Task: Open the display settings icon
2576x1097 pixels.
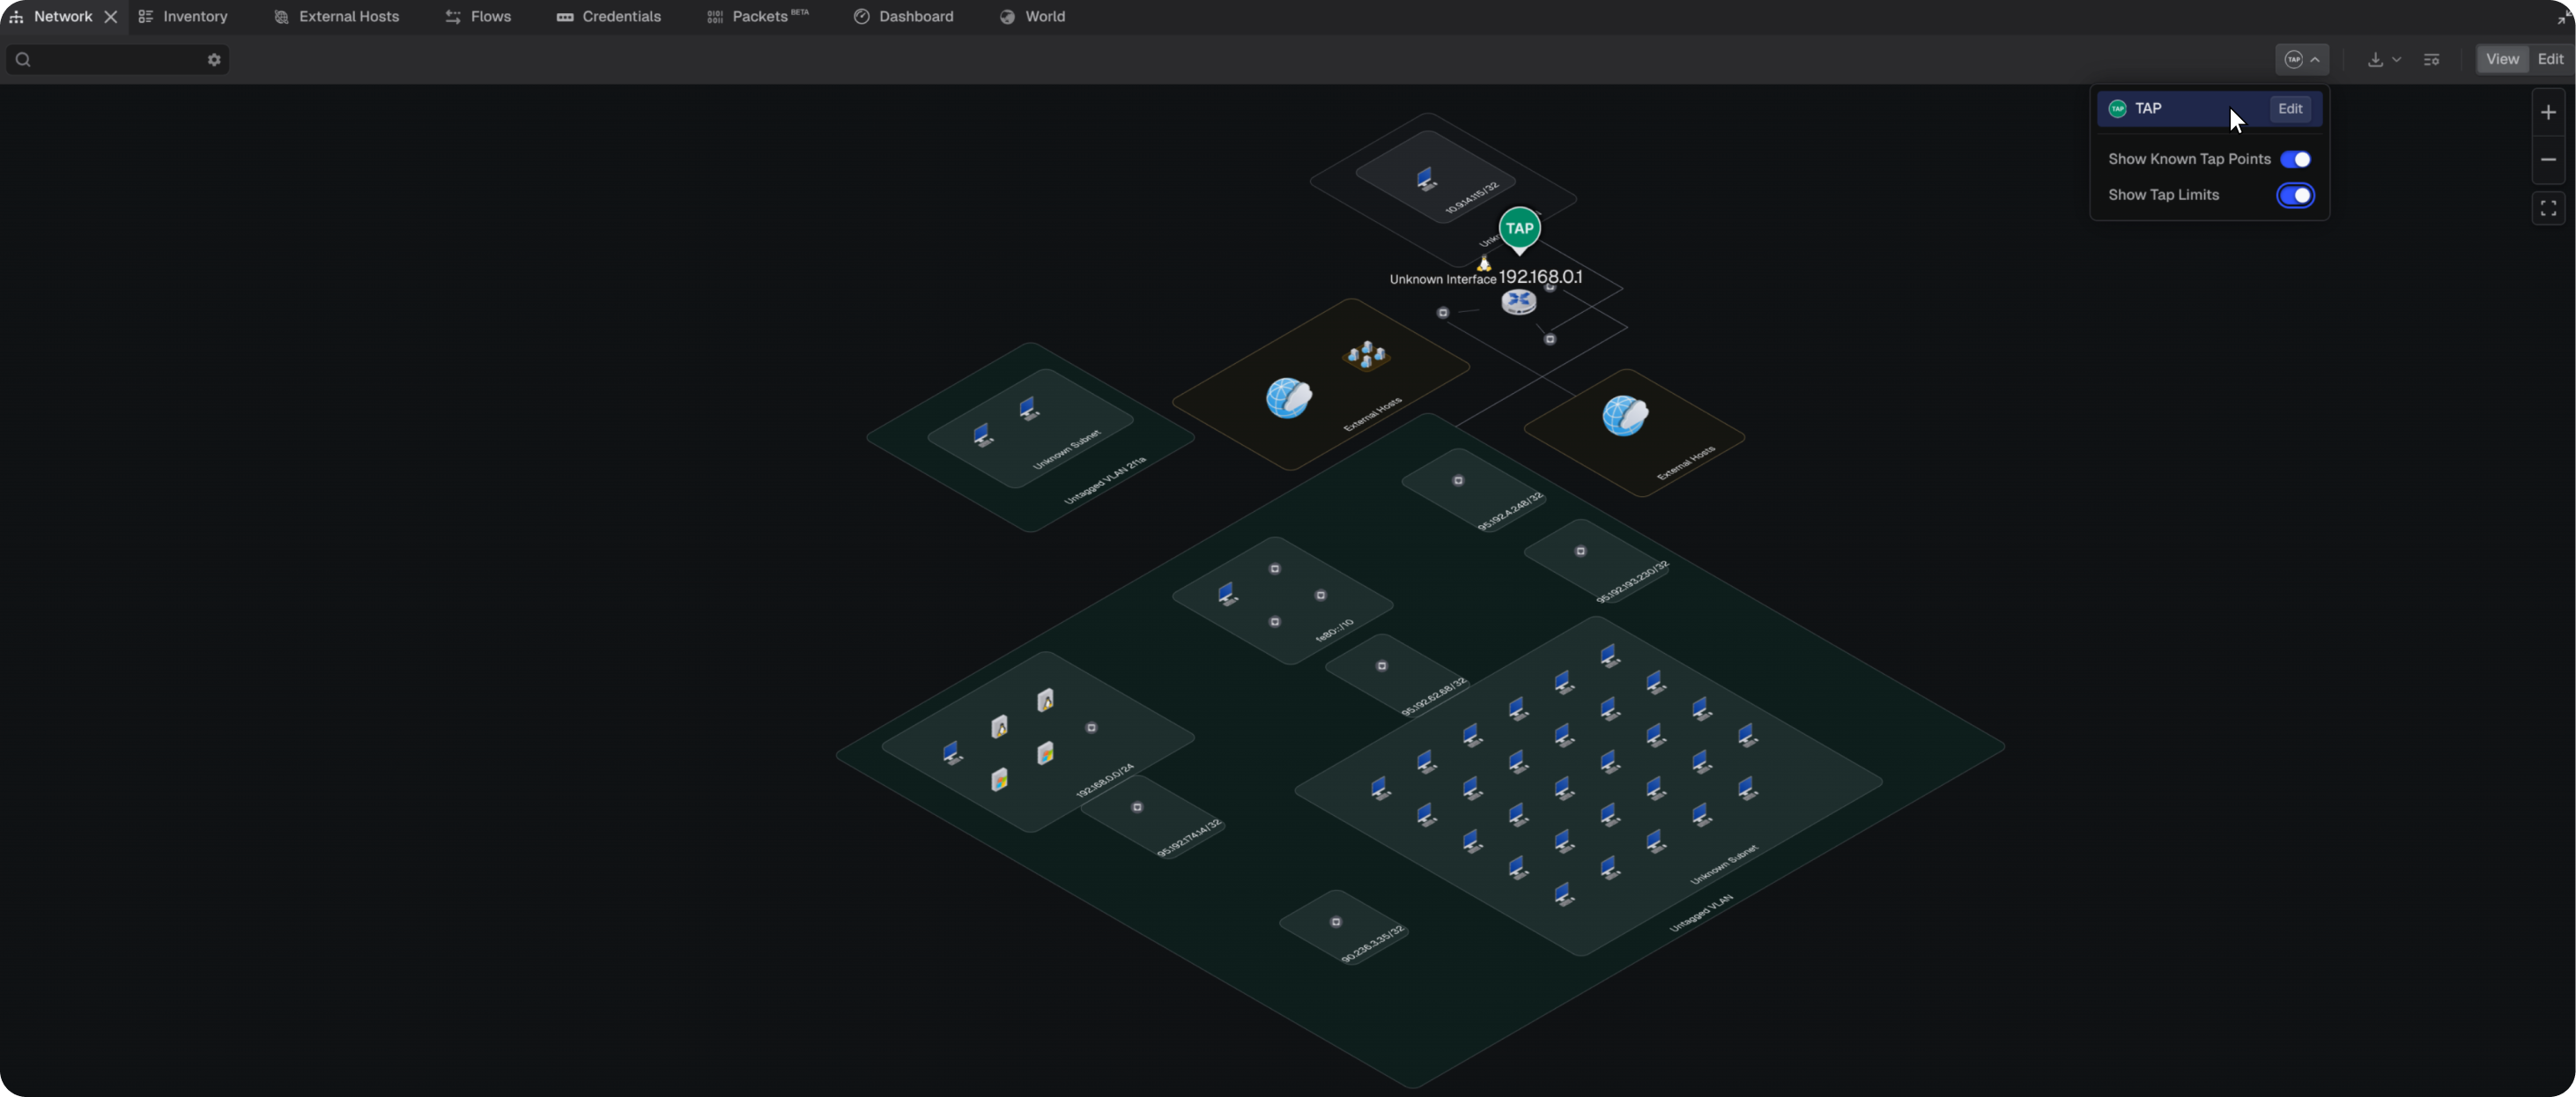Action: [2432, 60]
